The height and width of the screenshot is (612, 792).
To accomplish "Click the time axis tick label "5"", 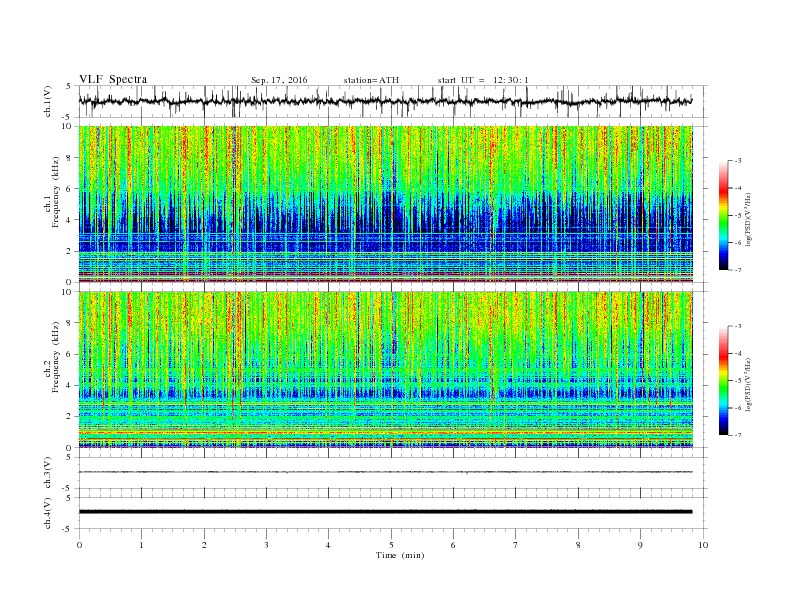I will point(391,545).
